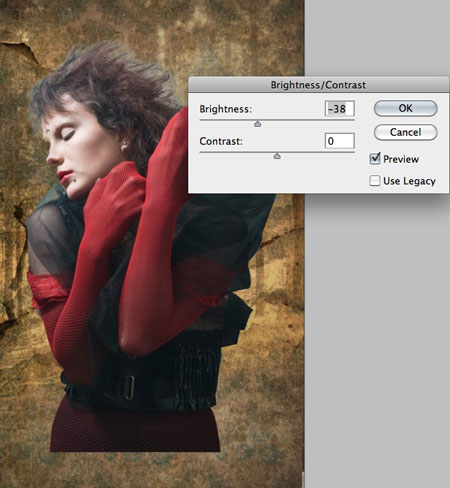Click the Contrast slider track left of its handle
Screen dimensions: 450x488
pos(237,152)
